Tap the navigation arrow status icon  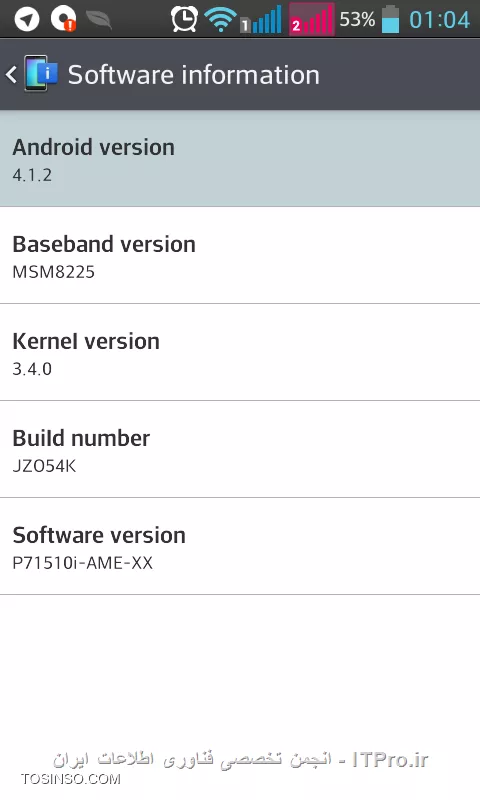(27, 19)
